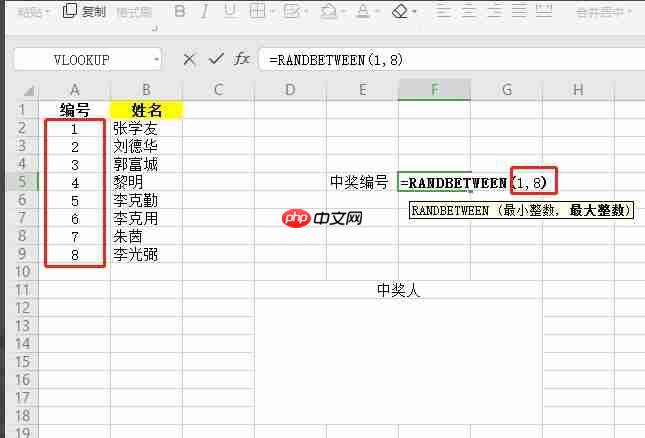Open the fill color dropdown arrow
The image size is (645, 438).
343,12
